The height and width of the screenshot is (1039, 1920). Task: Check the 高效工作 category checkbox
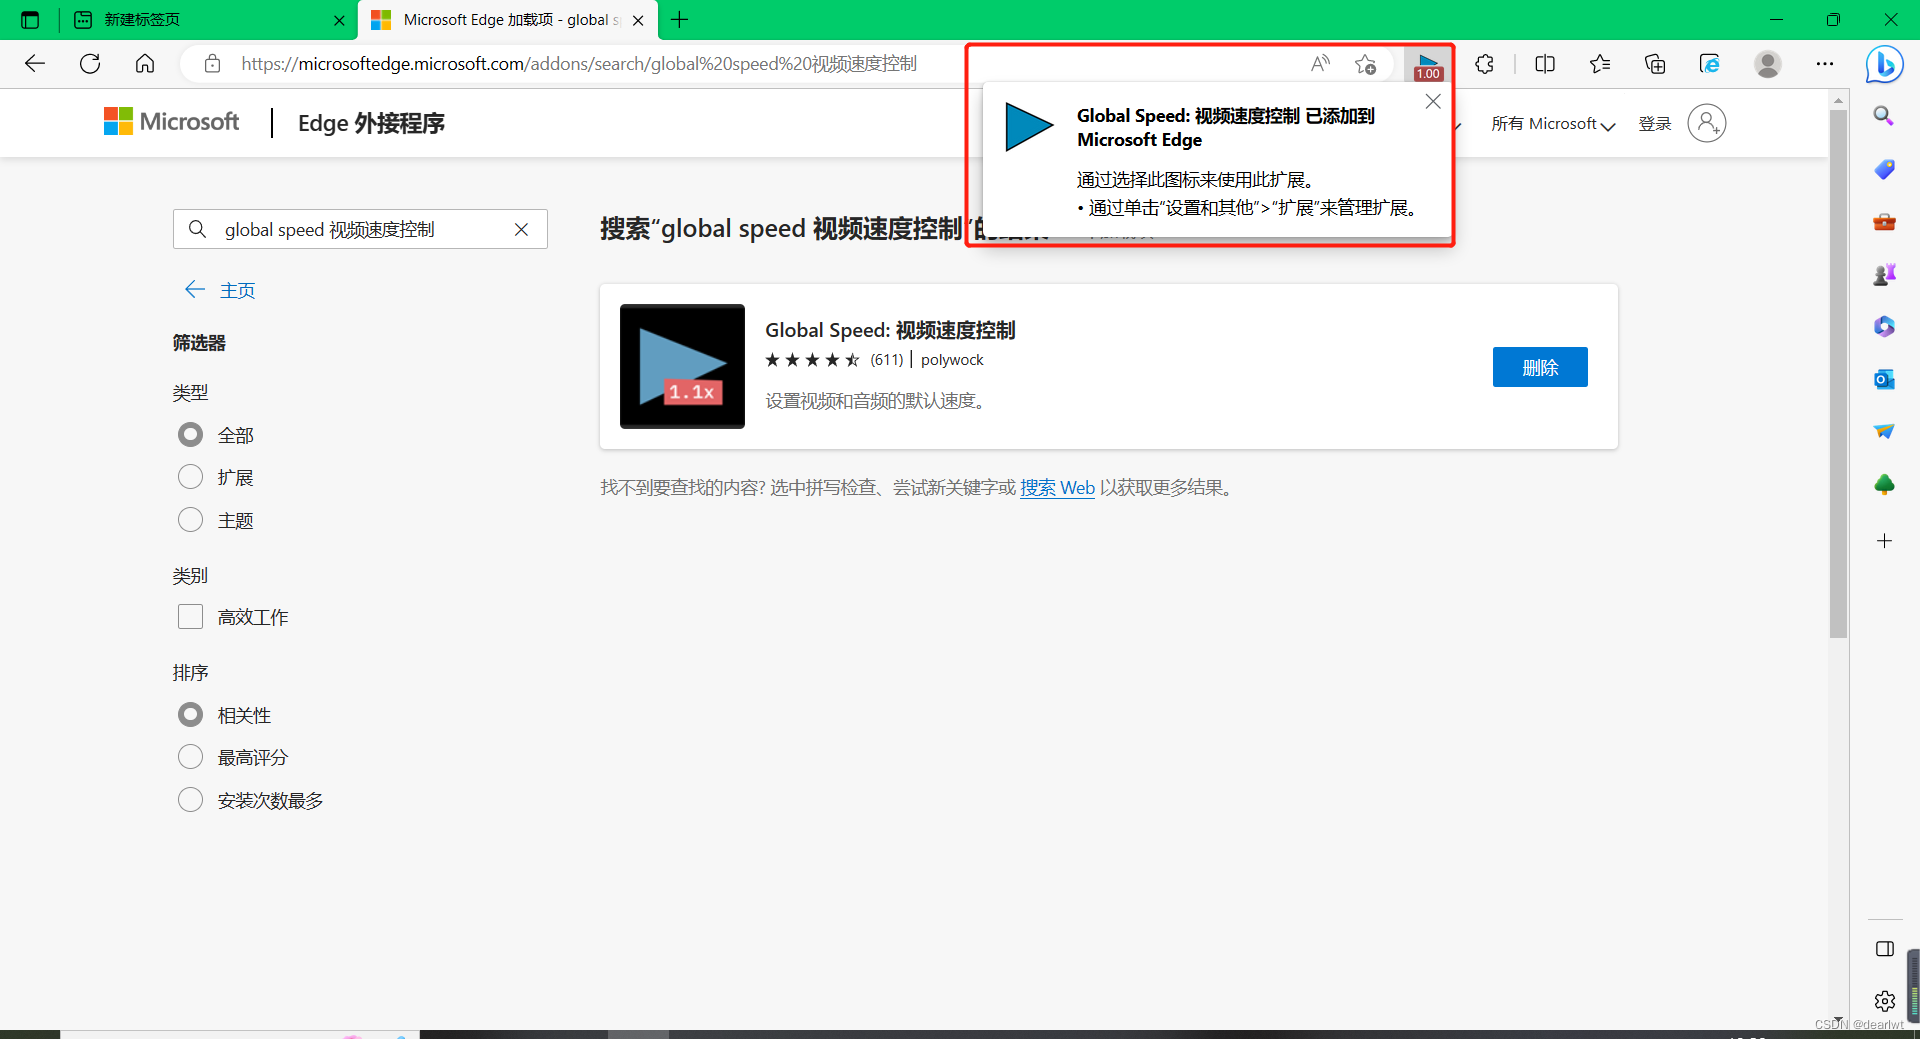click(x=190, y=617)
